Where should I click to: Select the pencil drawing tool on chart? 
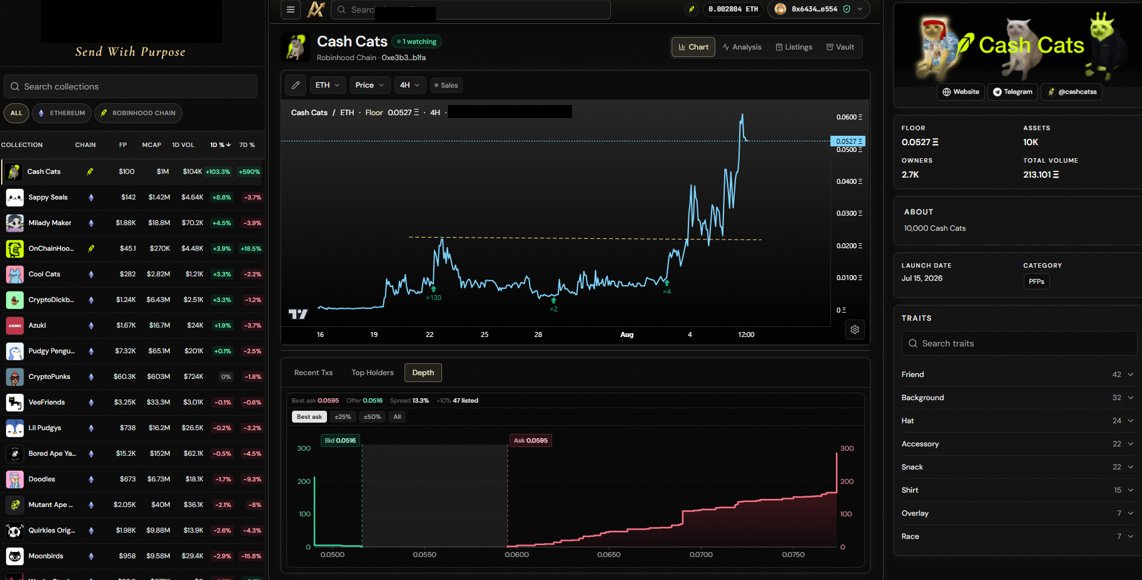[295, 85]
